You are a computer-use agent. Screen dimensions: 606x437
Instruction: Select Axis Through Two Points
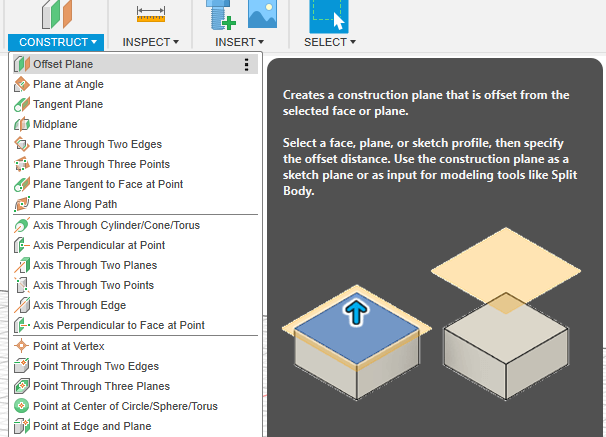pyautogui.click(x=135, y=285)
